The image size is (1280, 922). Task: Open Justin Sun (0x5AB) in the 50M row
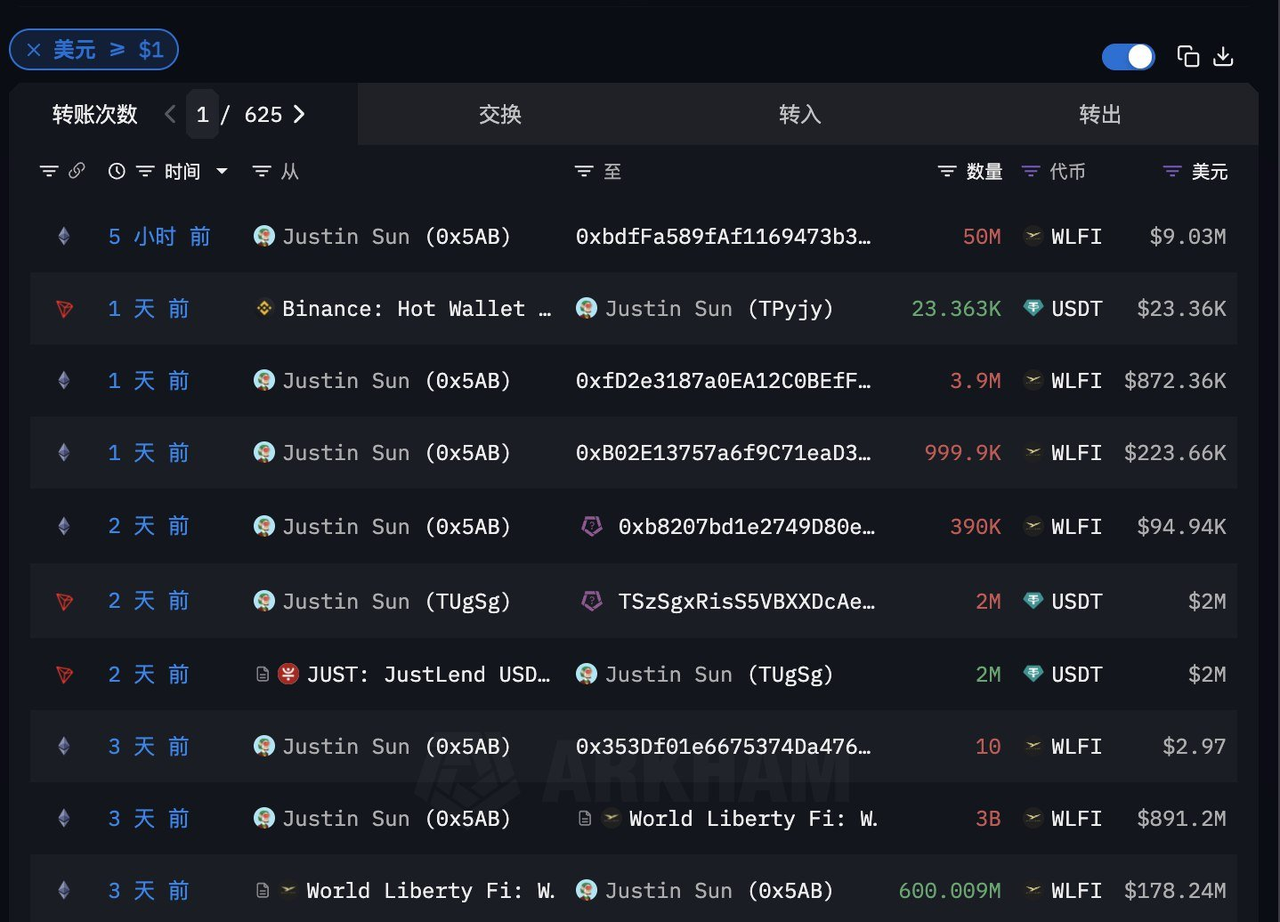pyautogui.click(x=396, y=237)
